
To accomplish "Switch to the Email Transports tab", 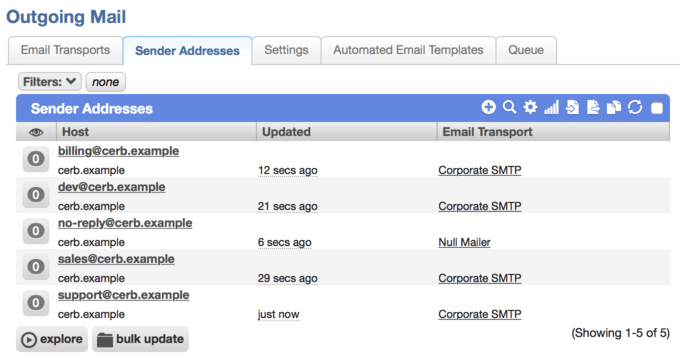I will (x=65, y=50).
